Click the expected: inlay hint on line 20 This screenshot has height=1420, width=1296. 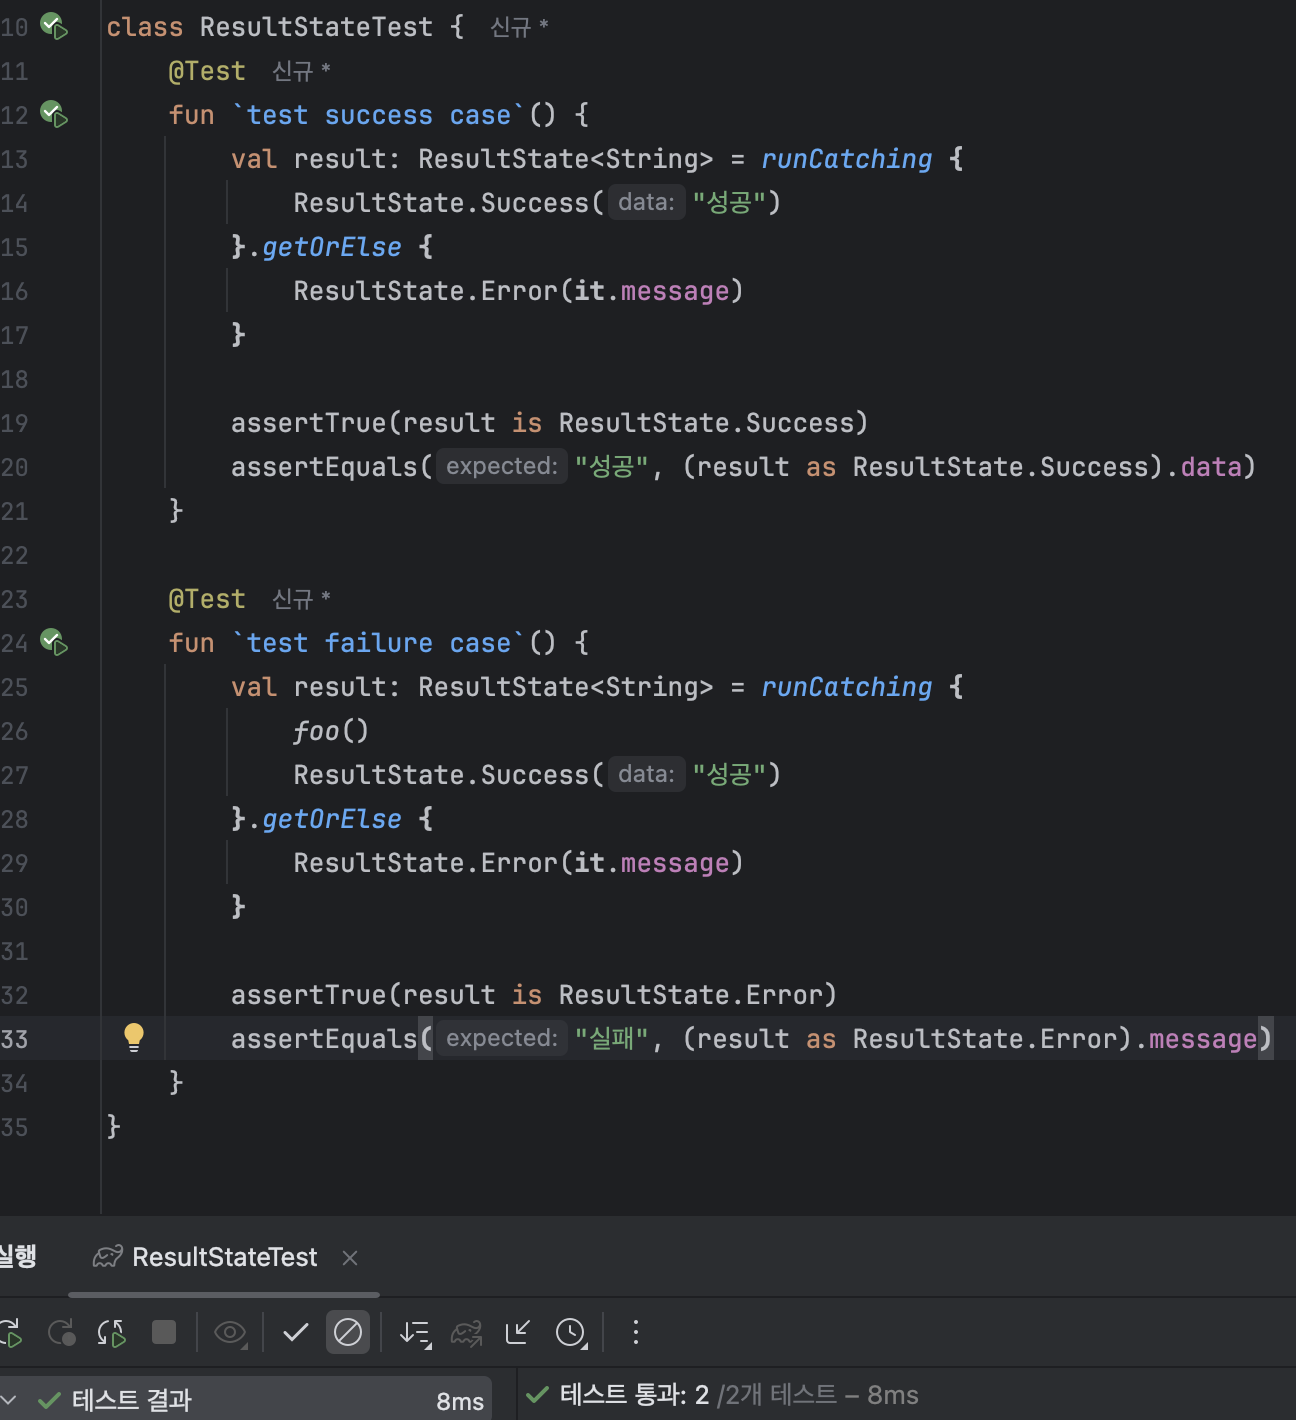pyautogui.click(x=502, y=466)
